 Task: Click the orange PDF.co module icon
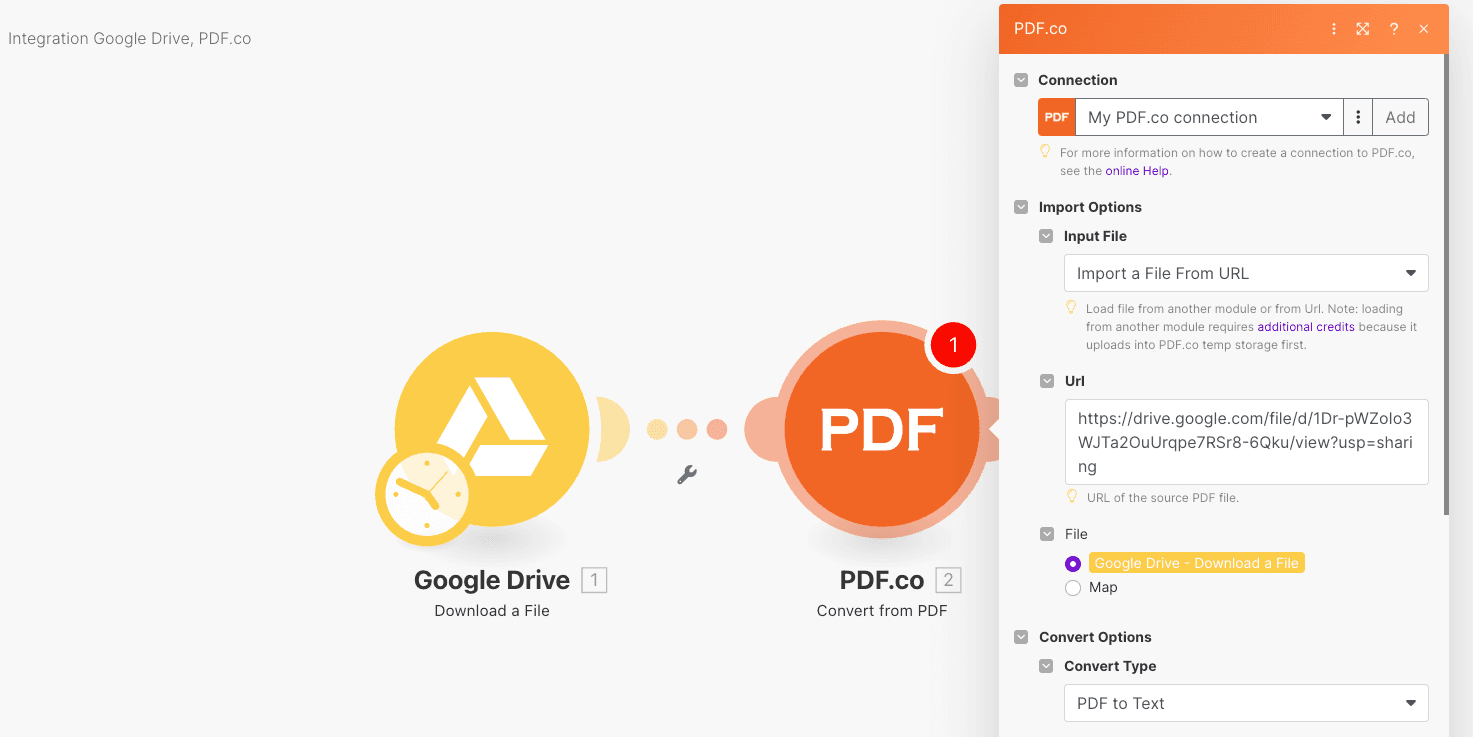pos(880,430)
